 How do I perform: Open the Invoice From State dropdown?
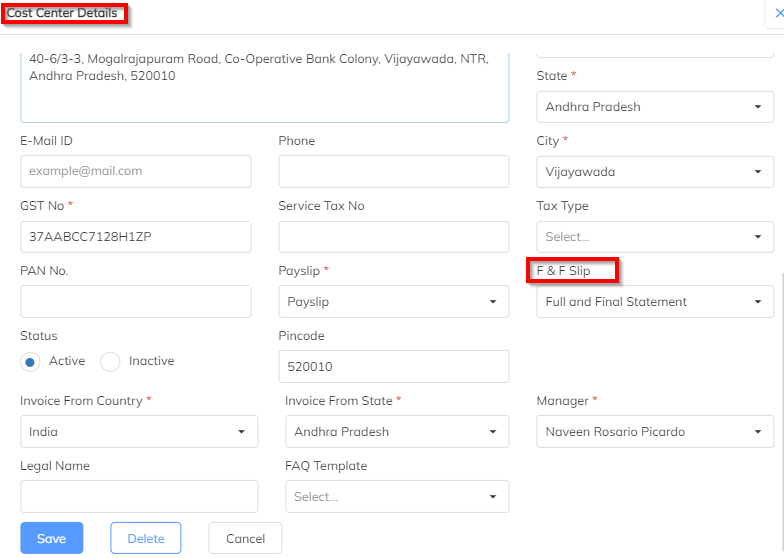click(x=397, y=432)
